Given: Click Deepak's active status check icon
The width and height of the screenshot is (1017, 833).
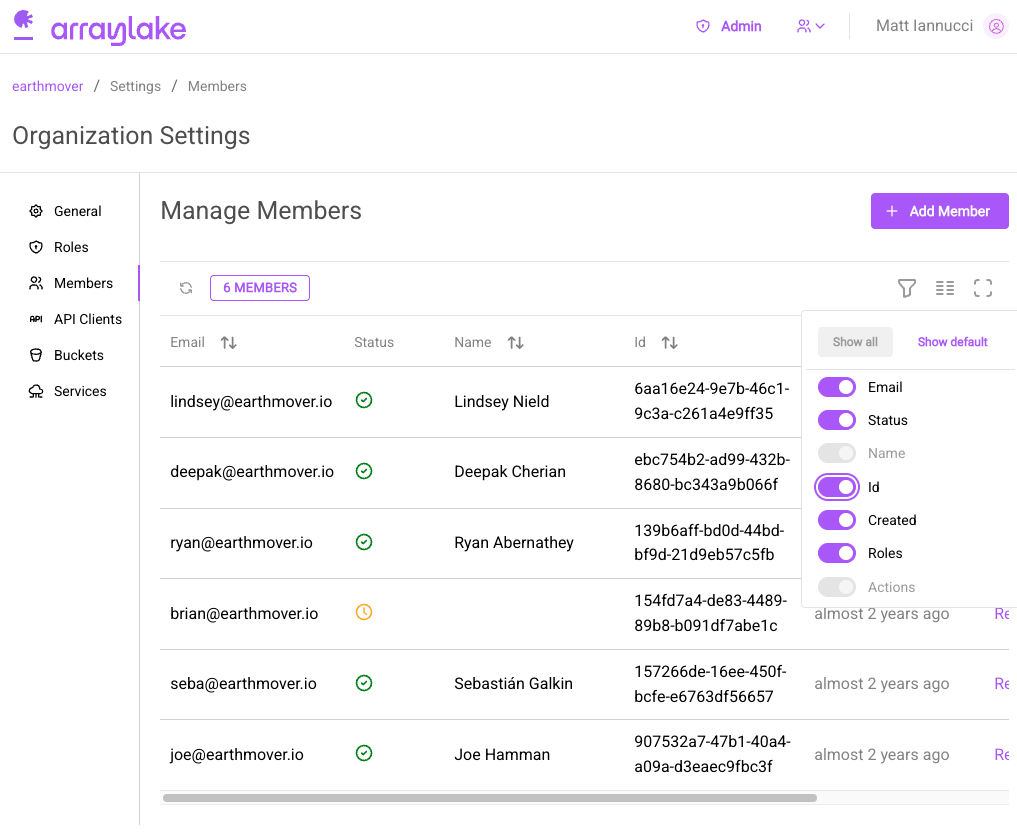Looking at the screenshot, I should (x=364, y=472).
